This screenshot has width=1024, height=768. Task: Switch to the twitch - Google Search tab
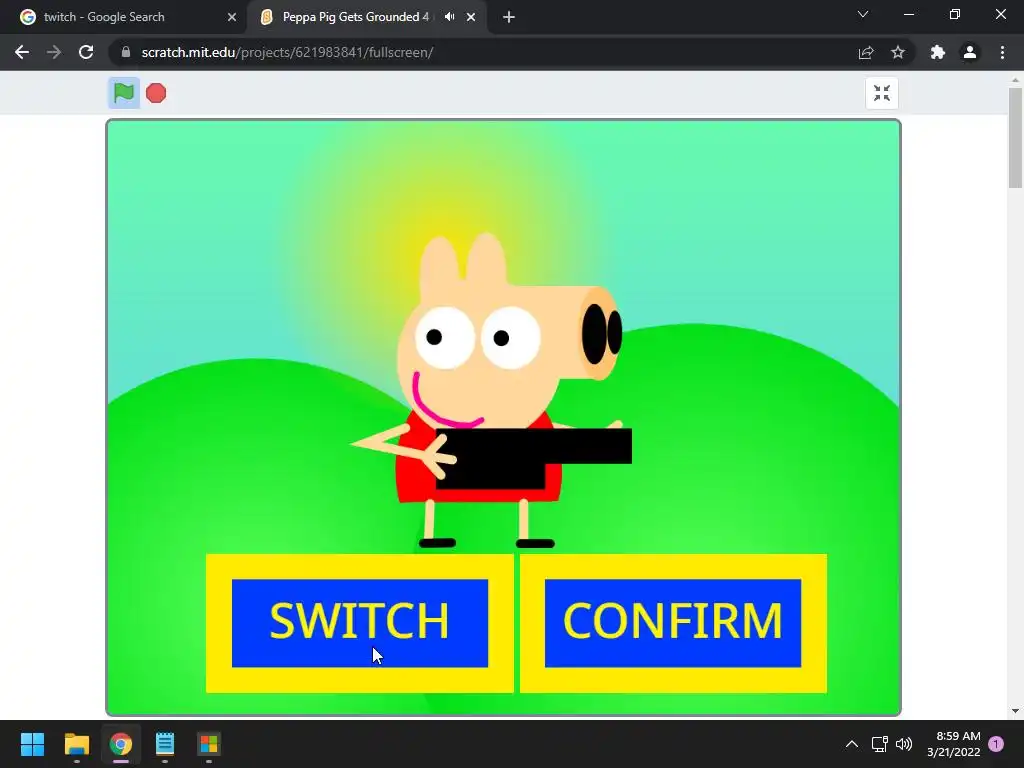(123, 17)
